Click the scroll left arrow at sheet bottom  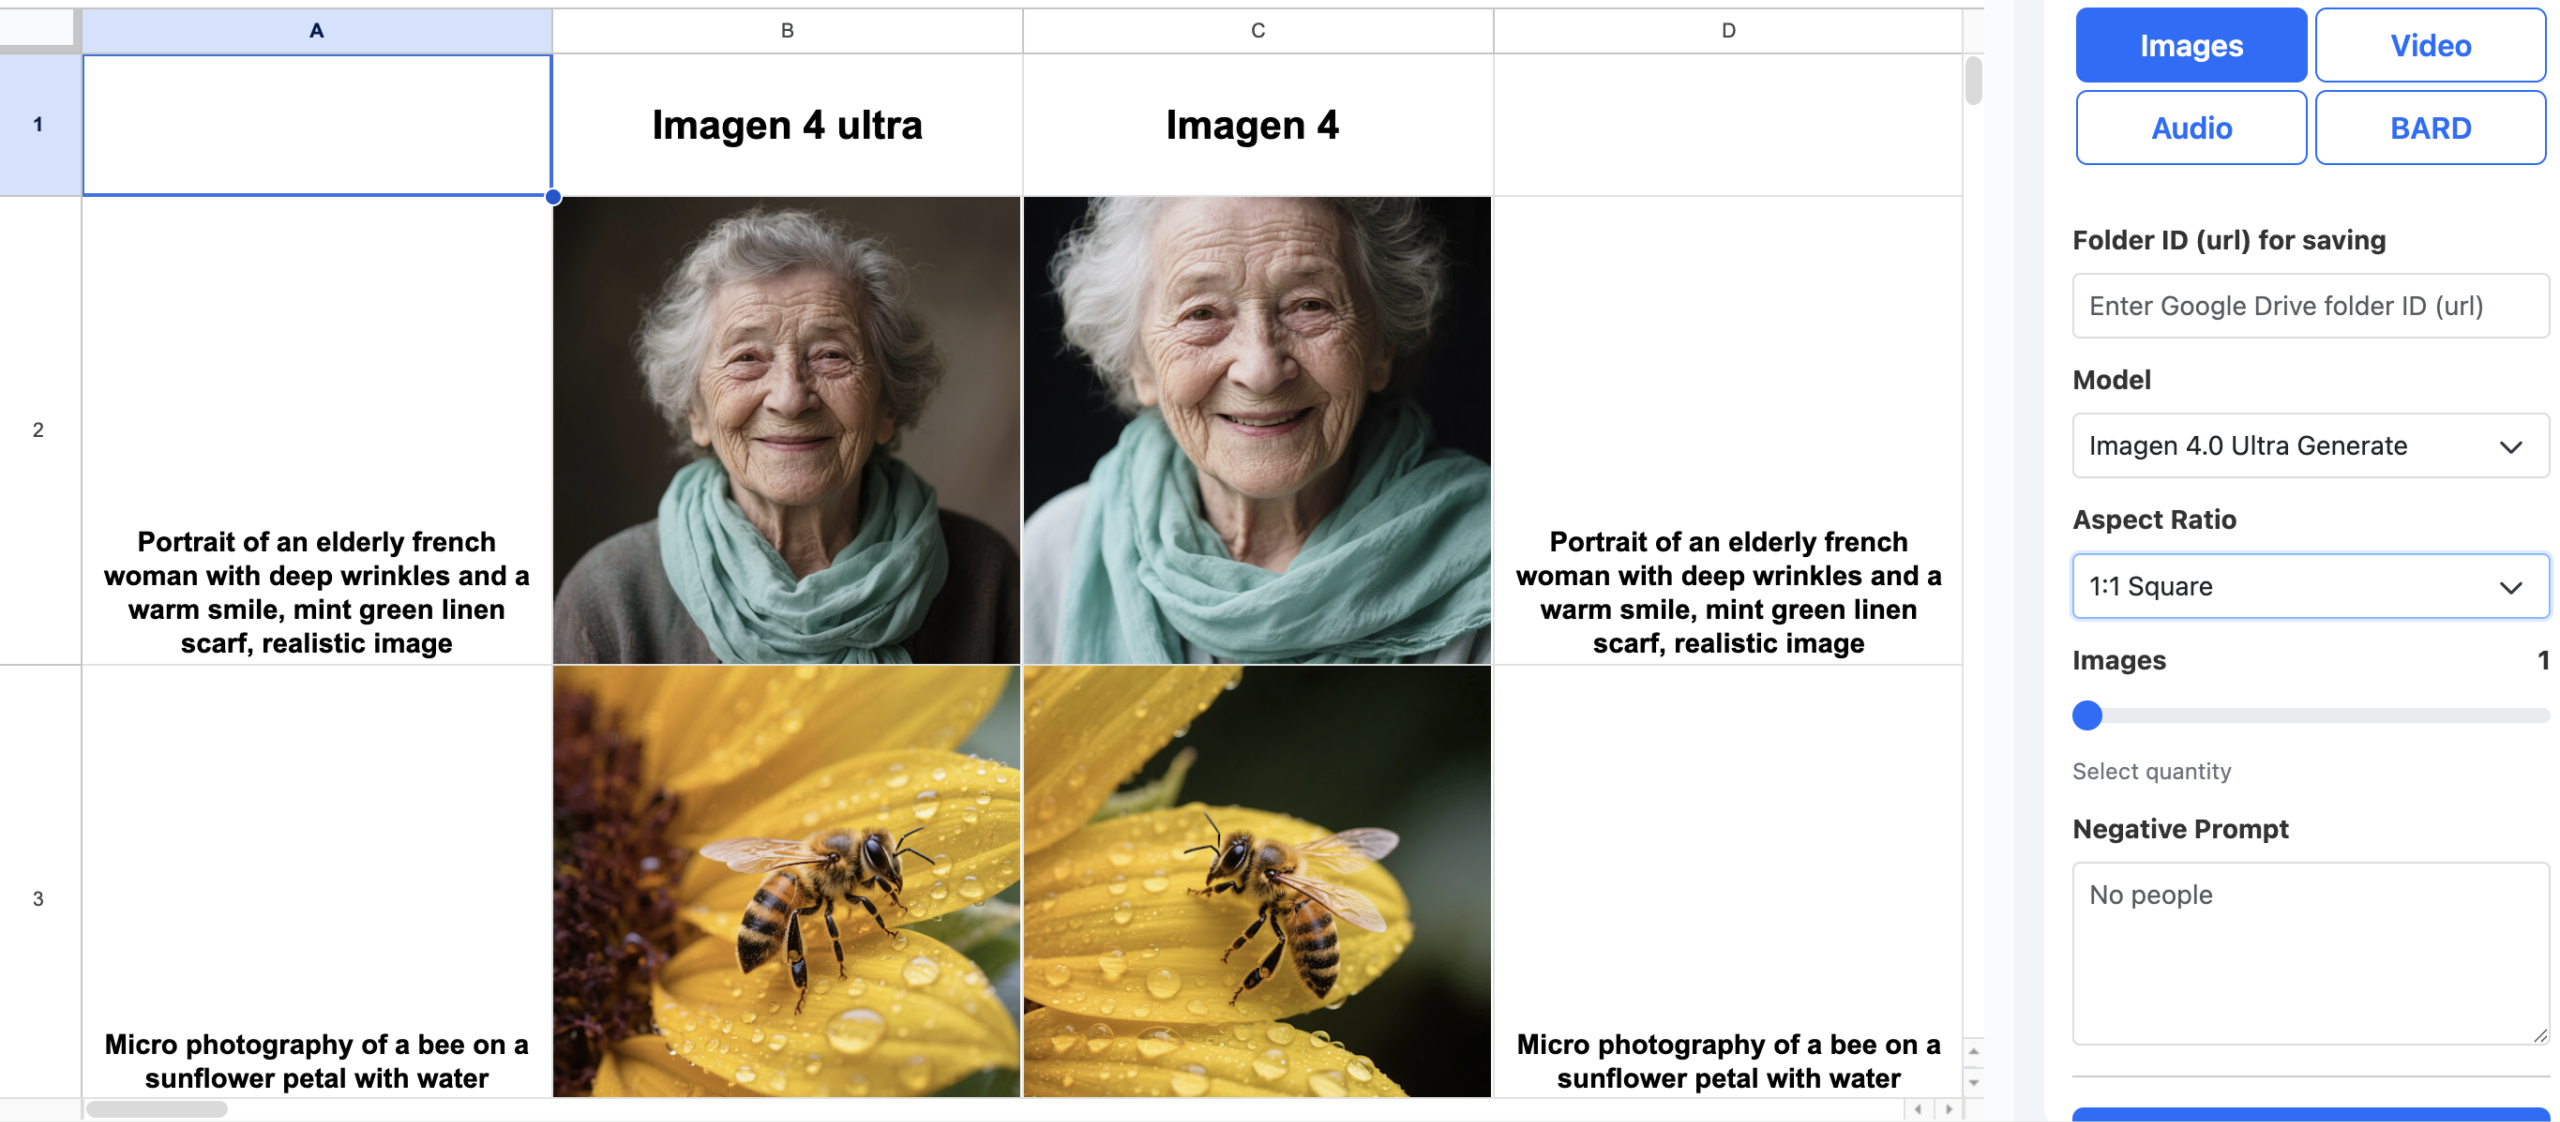click(1917, 1109)
